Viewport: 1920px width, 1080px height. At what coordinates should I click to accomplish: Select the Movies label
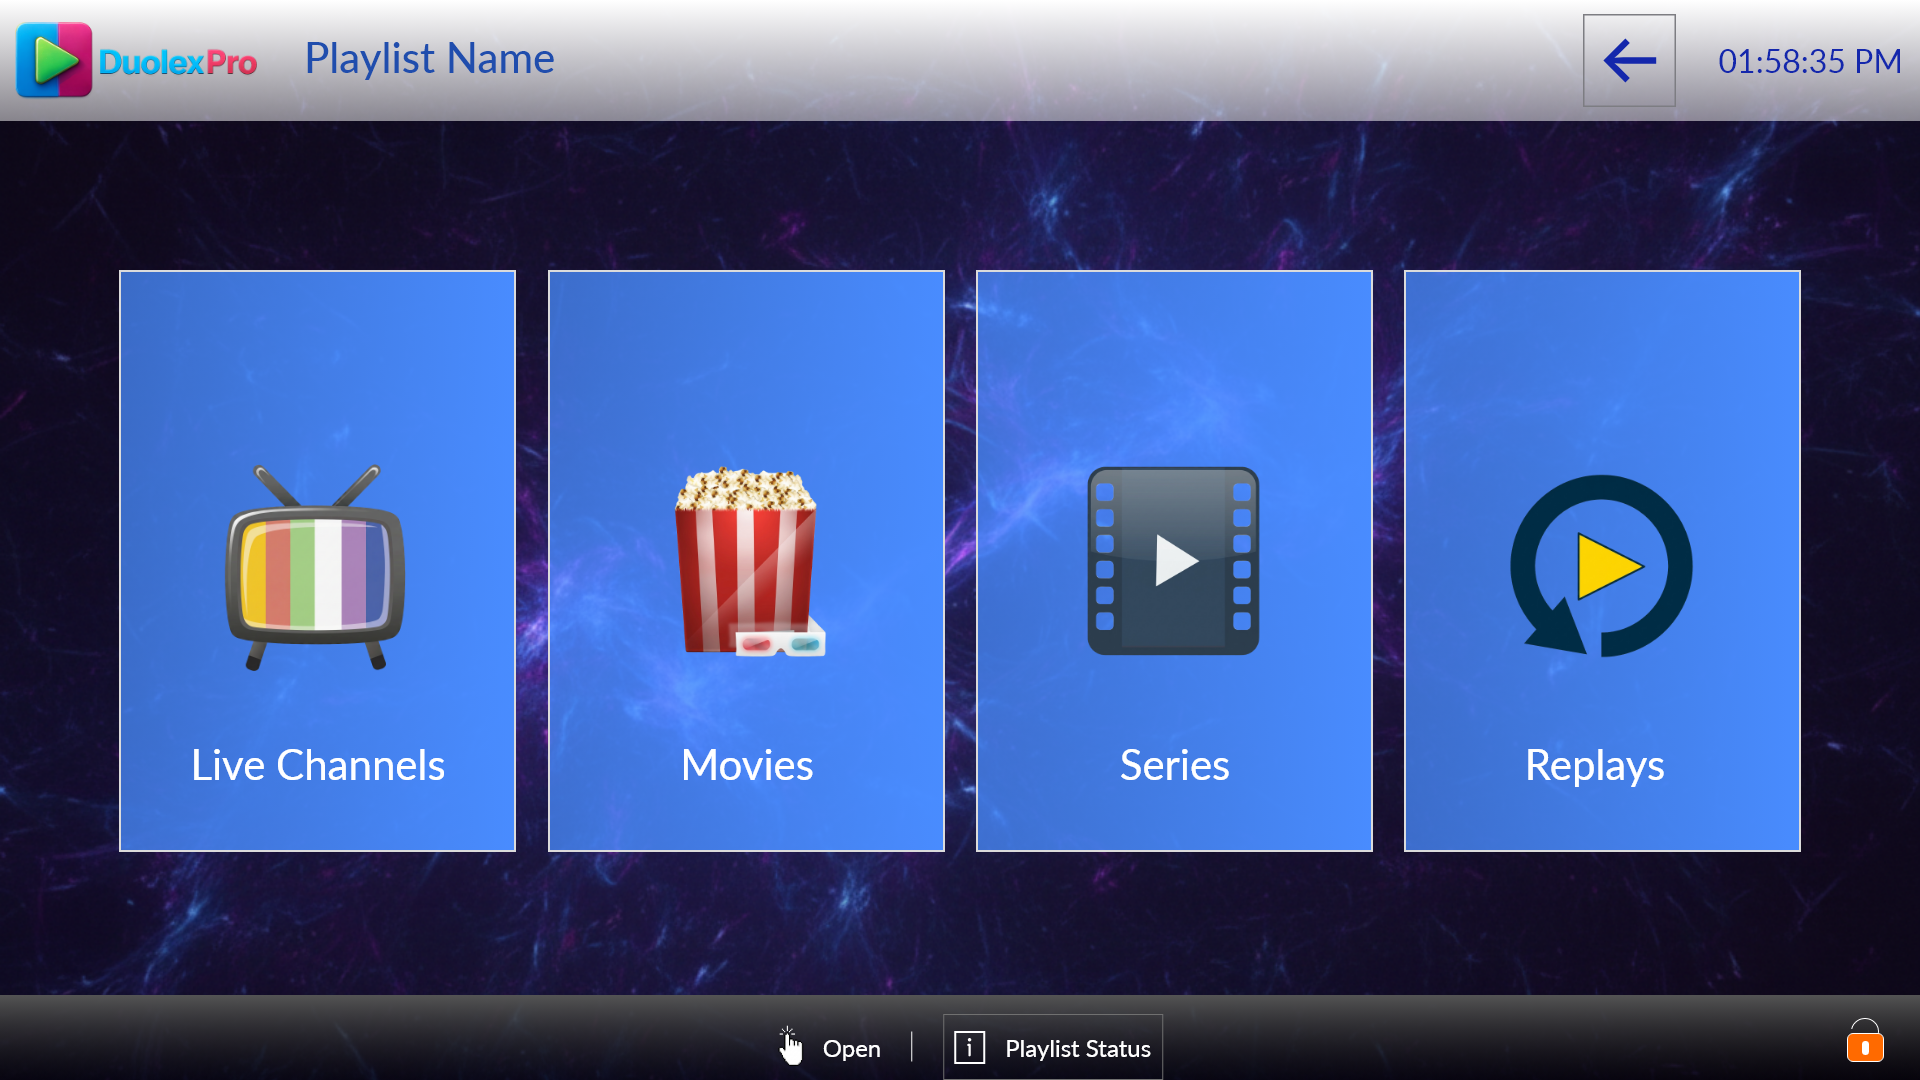click(x=746, y=766)
